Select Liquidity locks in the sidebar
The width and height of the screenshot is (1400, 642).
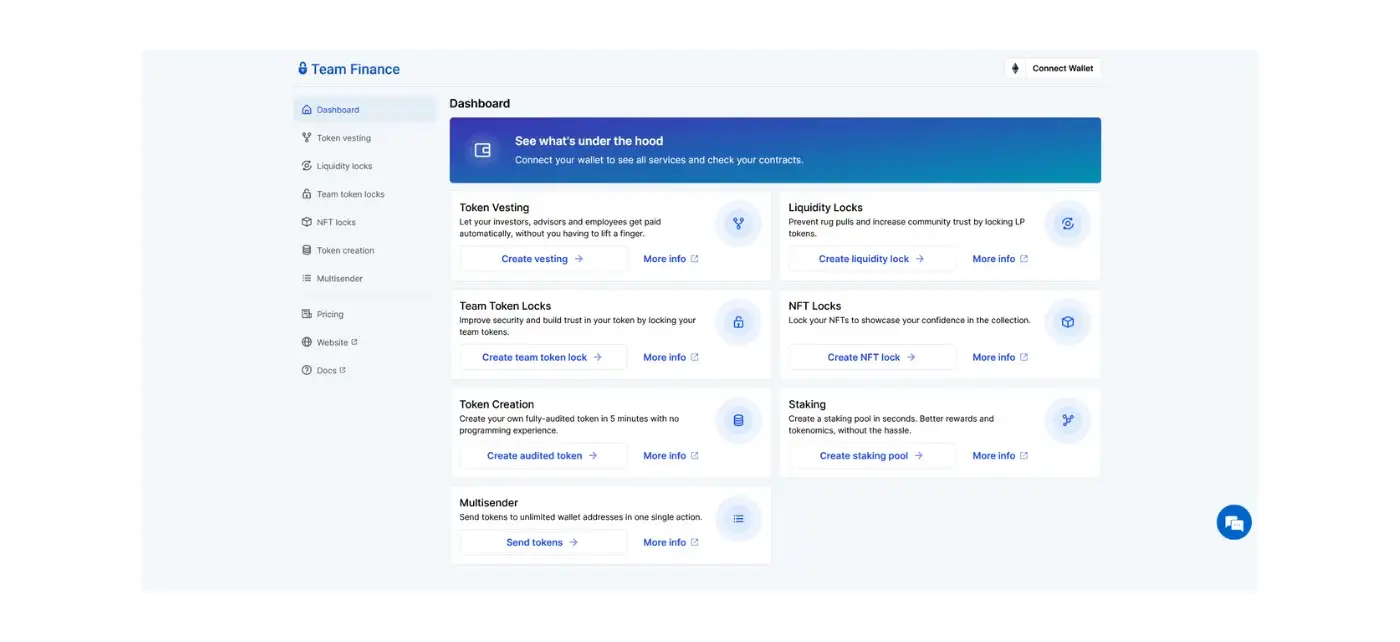[x=344, y=166]
